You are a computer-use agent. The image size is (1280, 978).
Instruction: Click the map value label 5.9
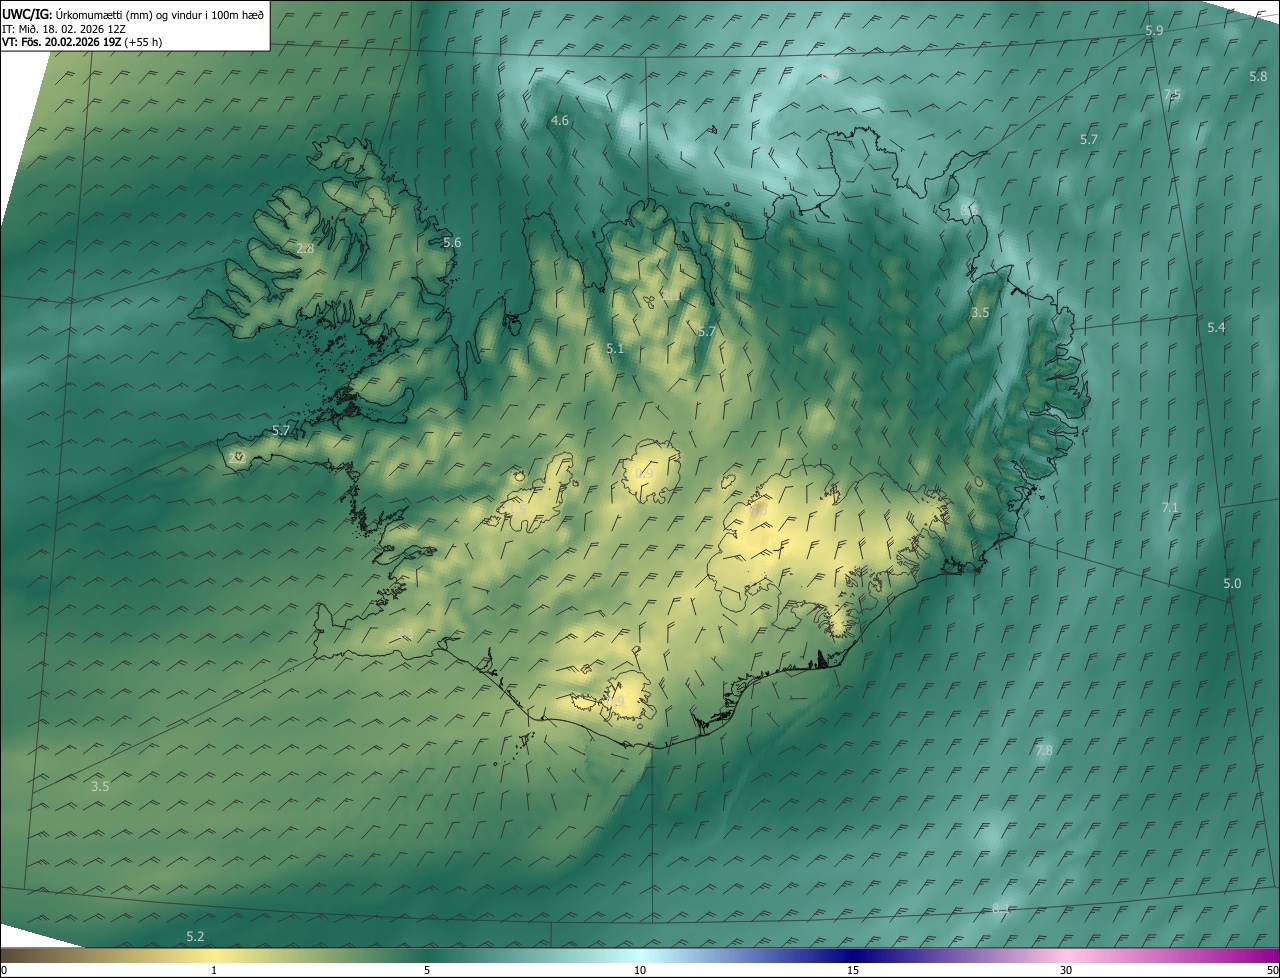(1154, 31)
